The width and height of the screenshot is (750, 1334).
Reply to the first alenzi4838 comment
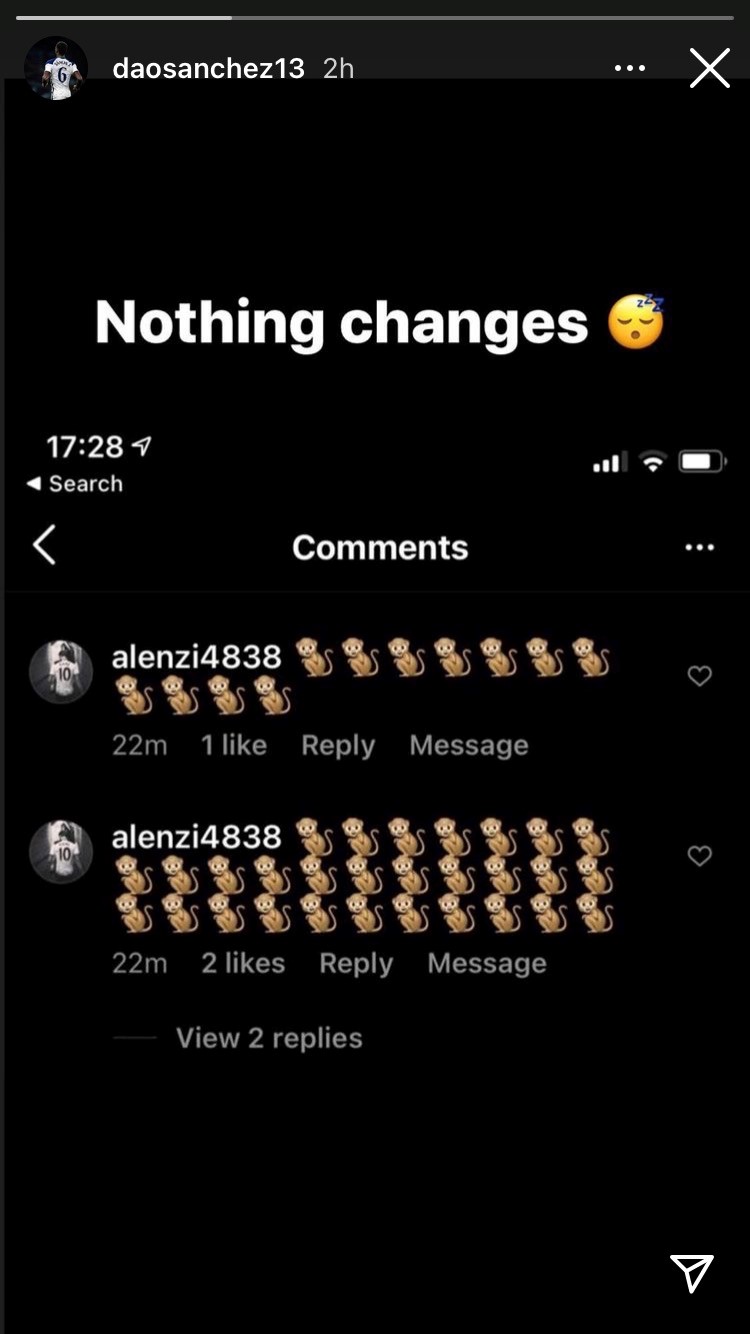[338, 746]
